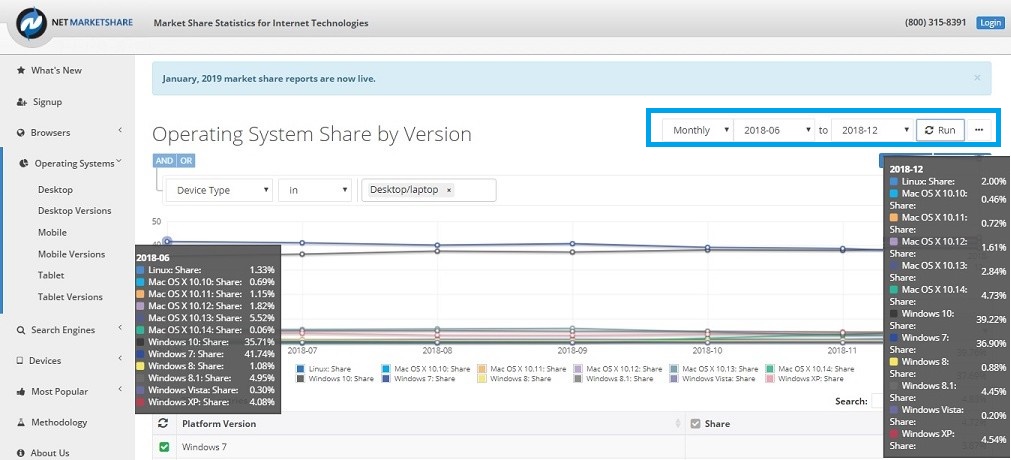Open the Monthly interval dropdown
This screenshot has height=460, width=1011.
(698, 130)
